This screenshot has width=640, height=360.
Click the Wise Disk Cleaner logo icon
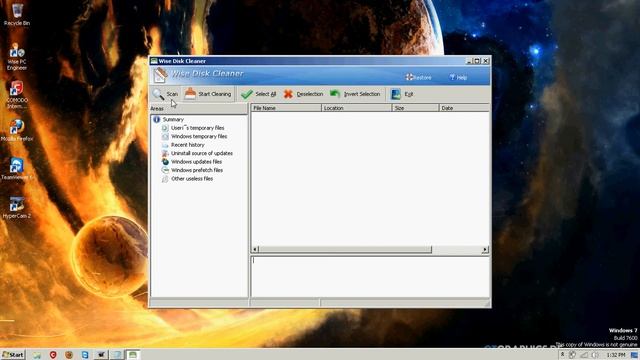coord(160,75)
